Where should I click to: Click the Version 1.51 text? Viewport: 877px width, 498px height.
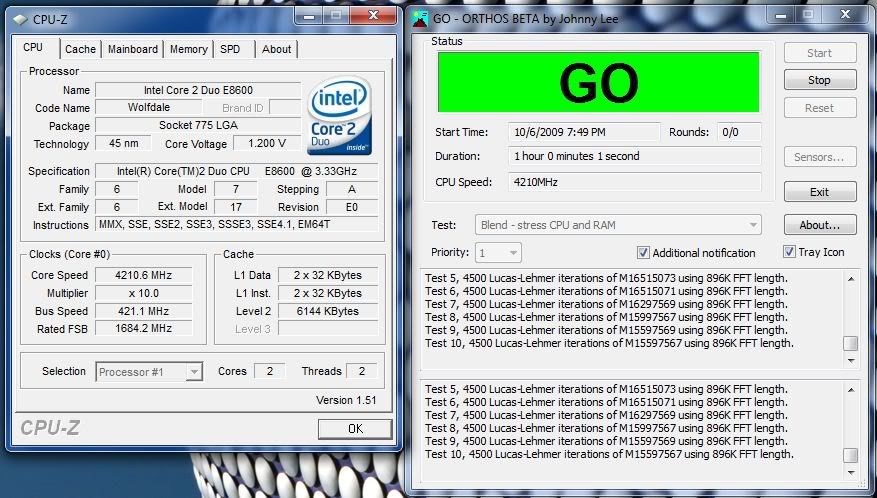pyautogui.click(x=346, y=400)
